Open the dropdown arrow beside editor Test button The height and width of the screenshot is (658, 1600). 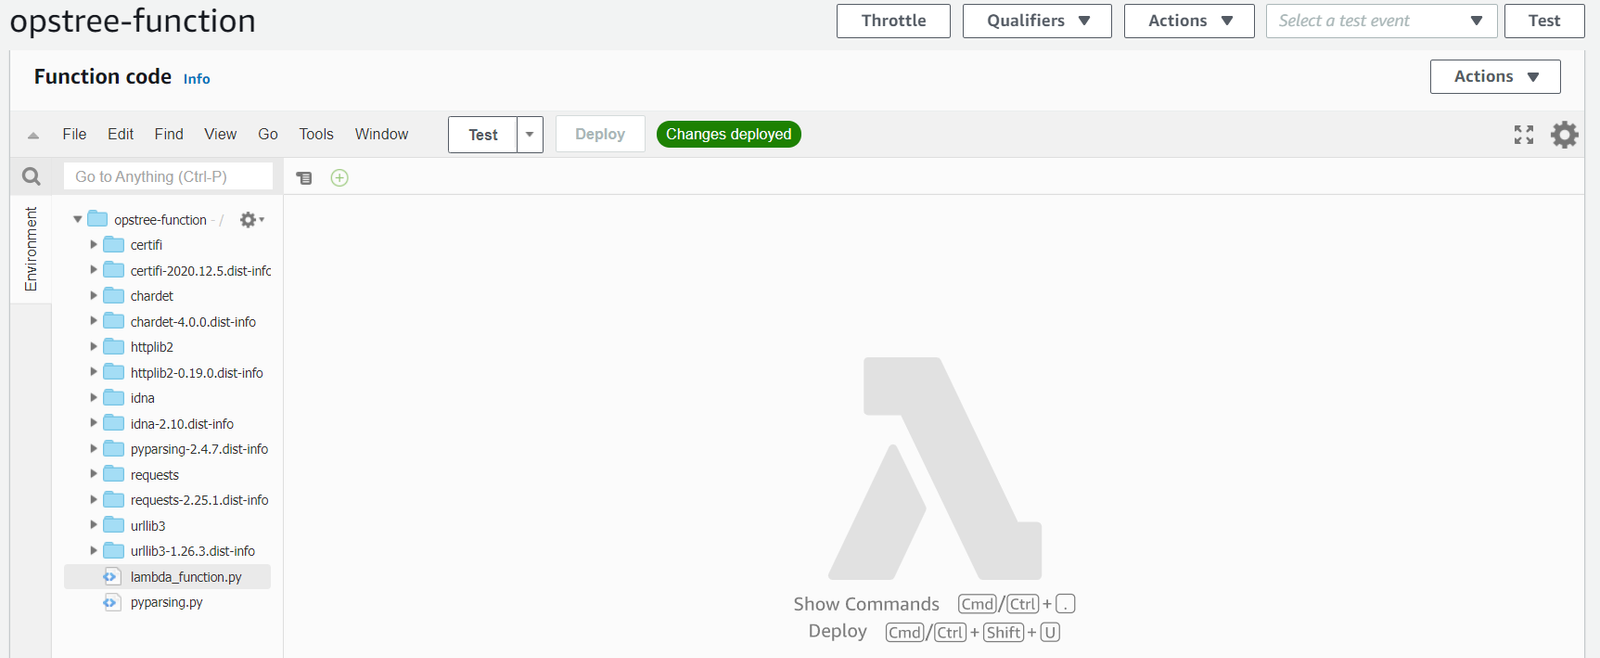coord(530,135)
